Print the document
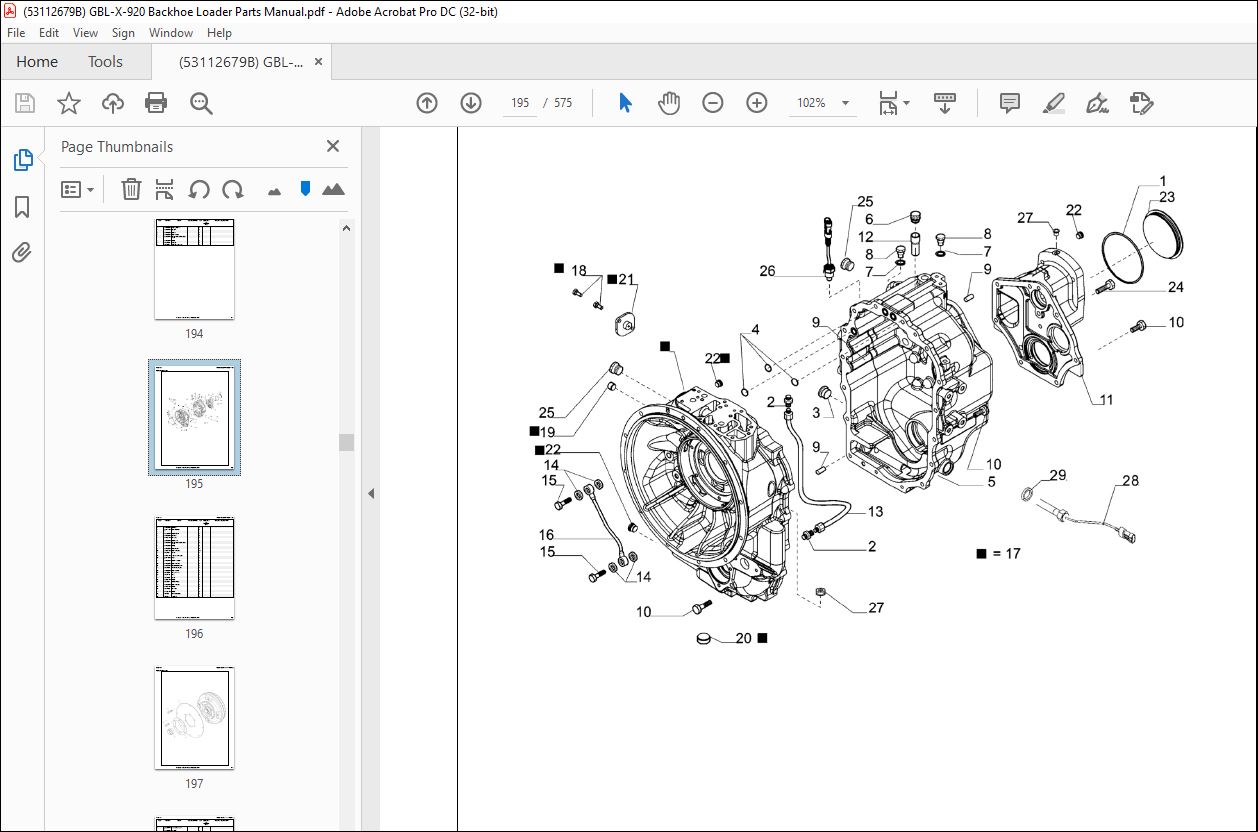Screen dimensions: 1258x832 click(156, 103)
